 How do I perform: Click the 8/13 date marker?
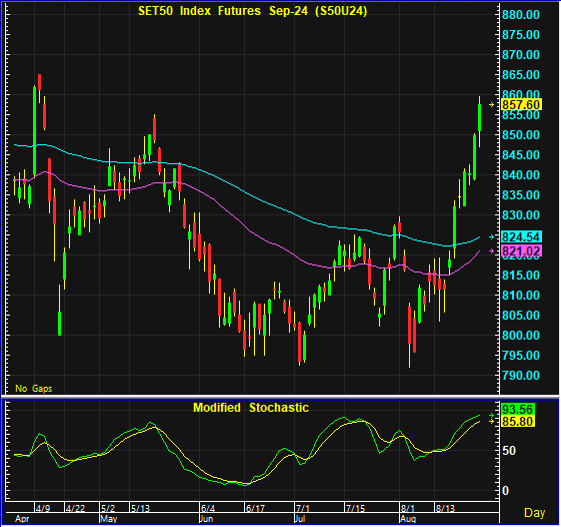445,508
